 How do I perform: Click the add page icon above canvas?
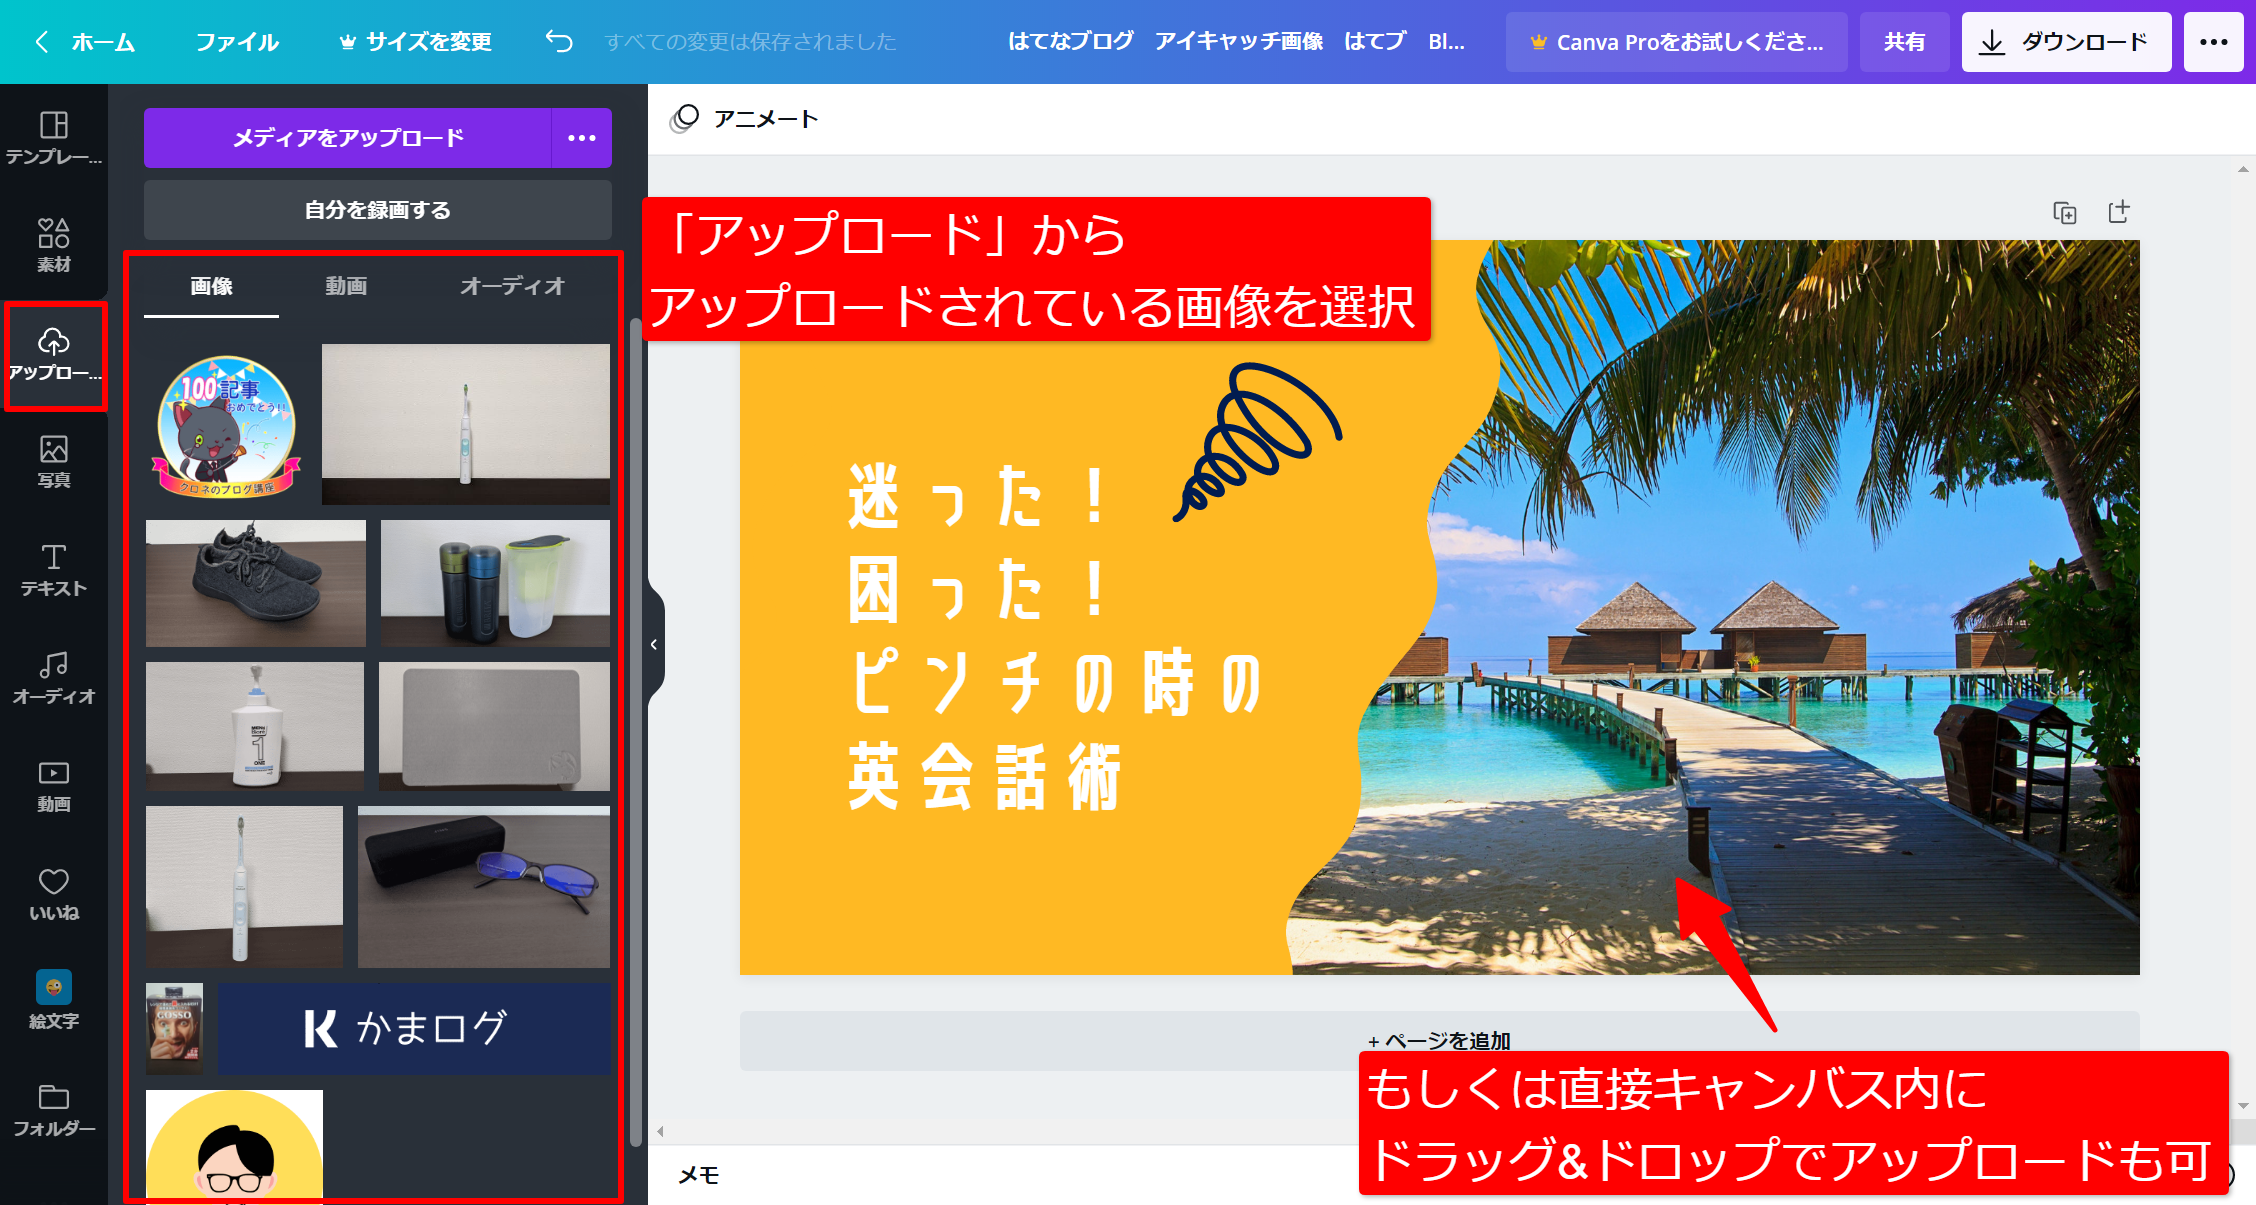click(2119, 212)
